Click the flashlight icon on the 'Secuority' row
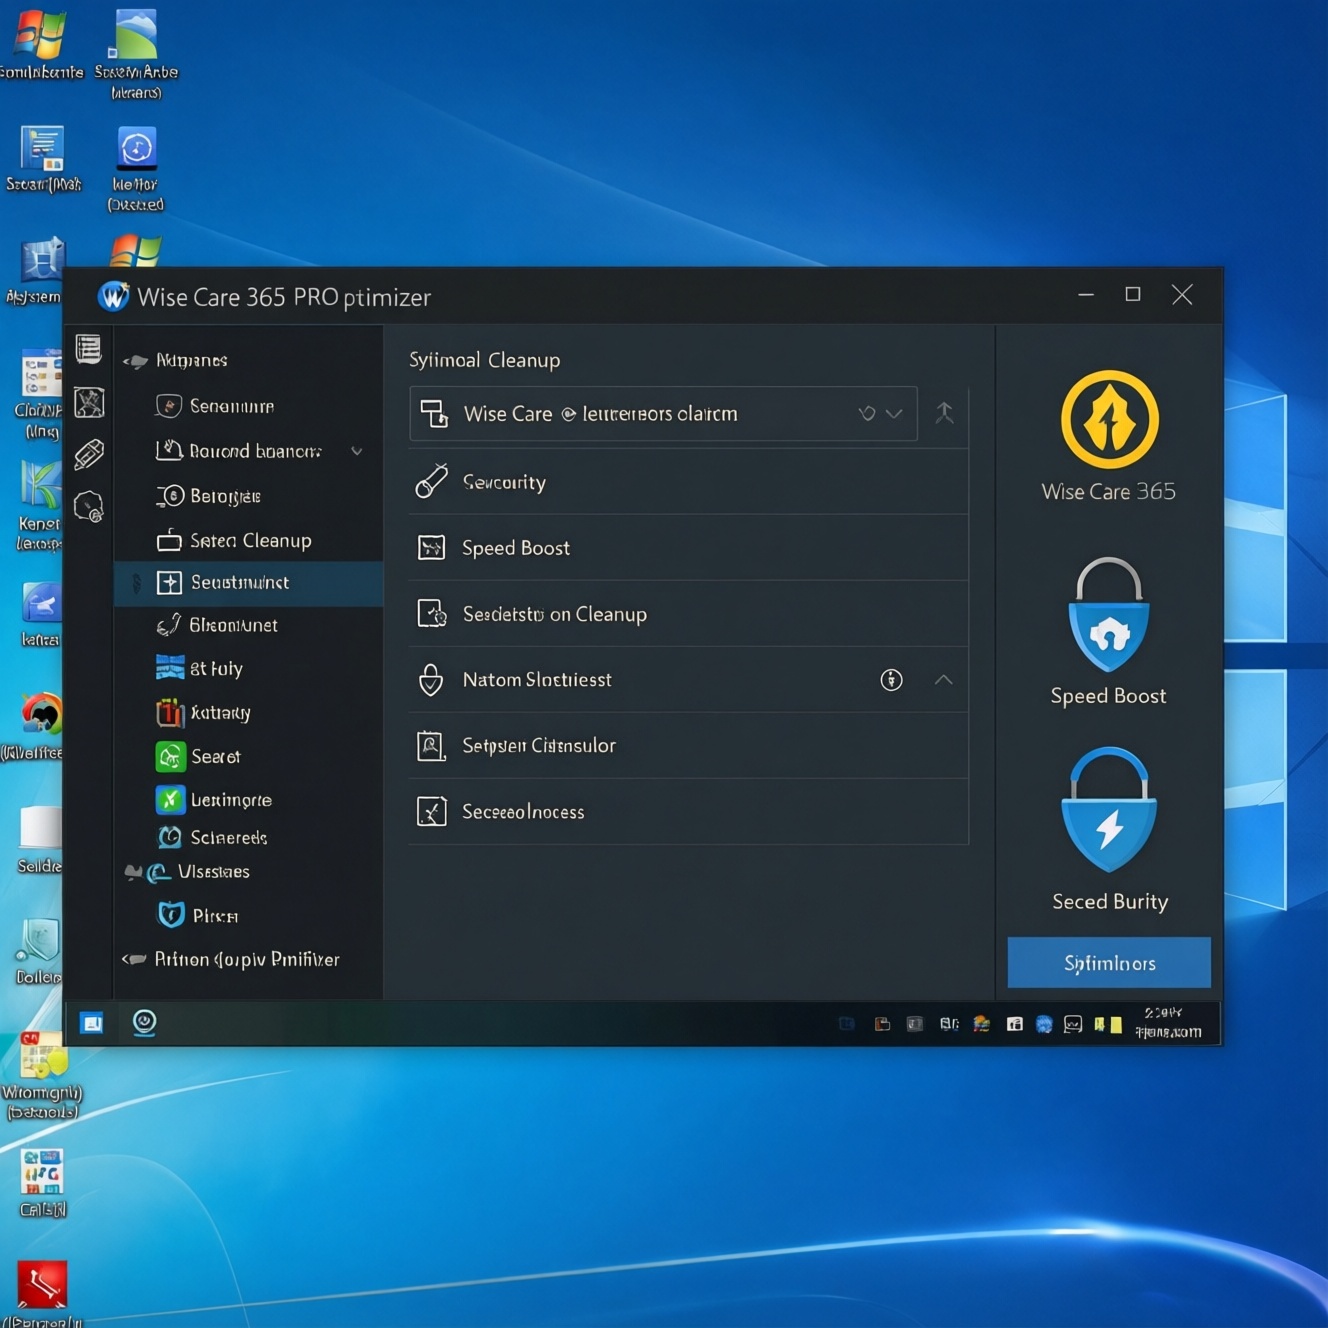Viewport: 1328px width, 1328px height. [x=431, y=482]
